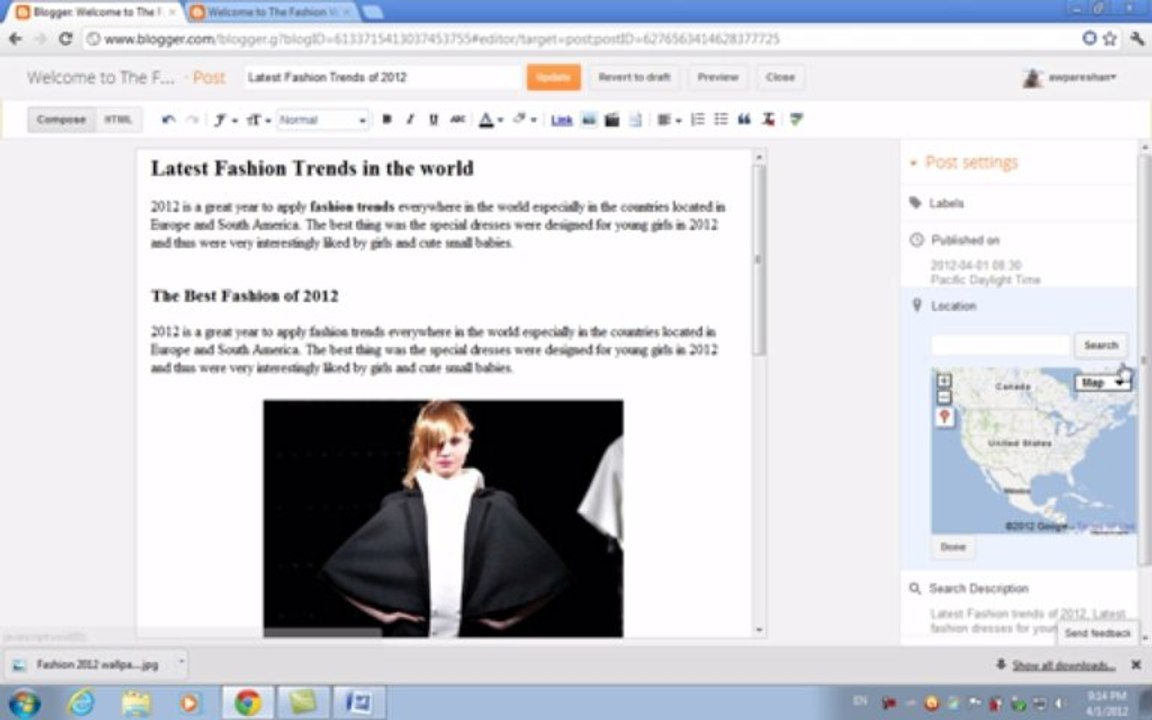Apply a numbered list
The width and height of the screenshot is (1152, 720).
(x=697, y=120)
